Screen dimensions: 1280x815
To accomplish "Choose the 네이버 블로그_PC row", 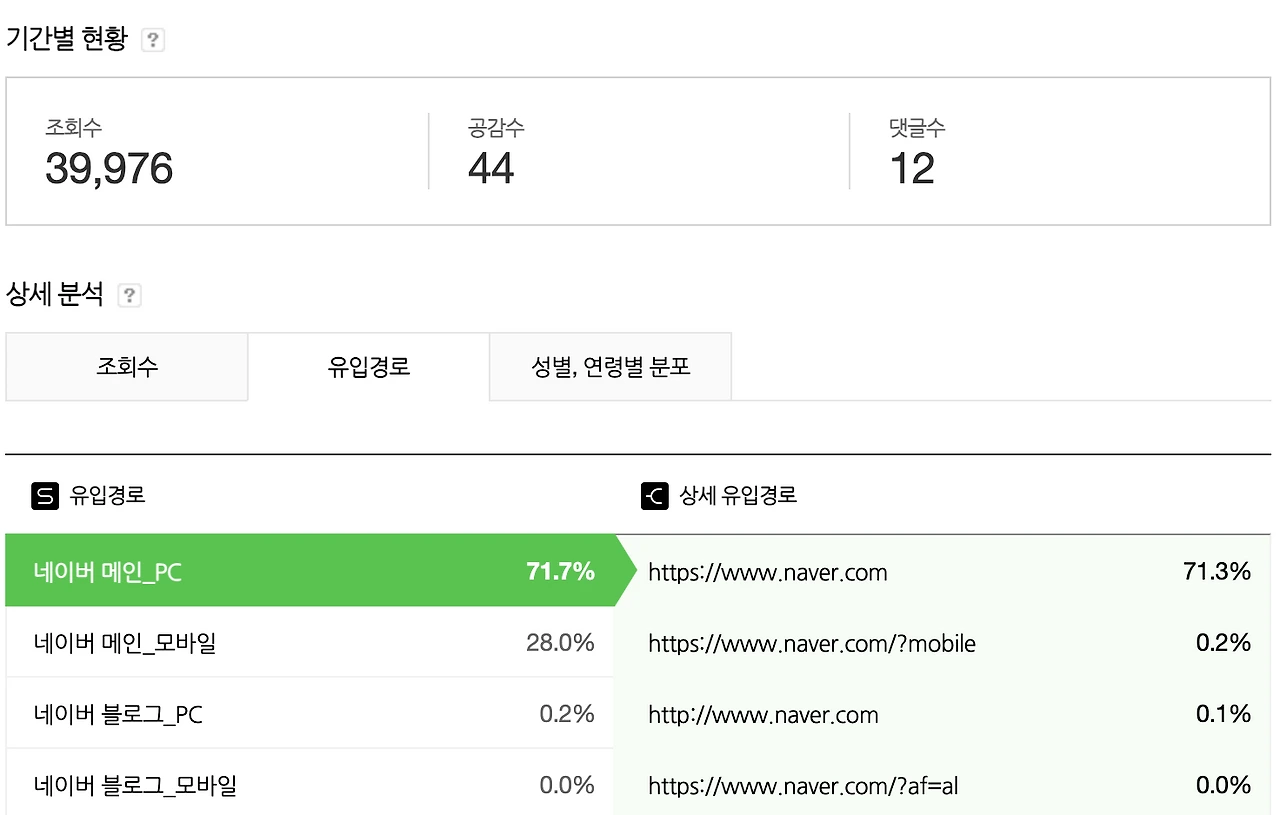I will (310, 713).
